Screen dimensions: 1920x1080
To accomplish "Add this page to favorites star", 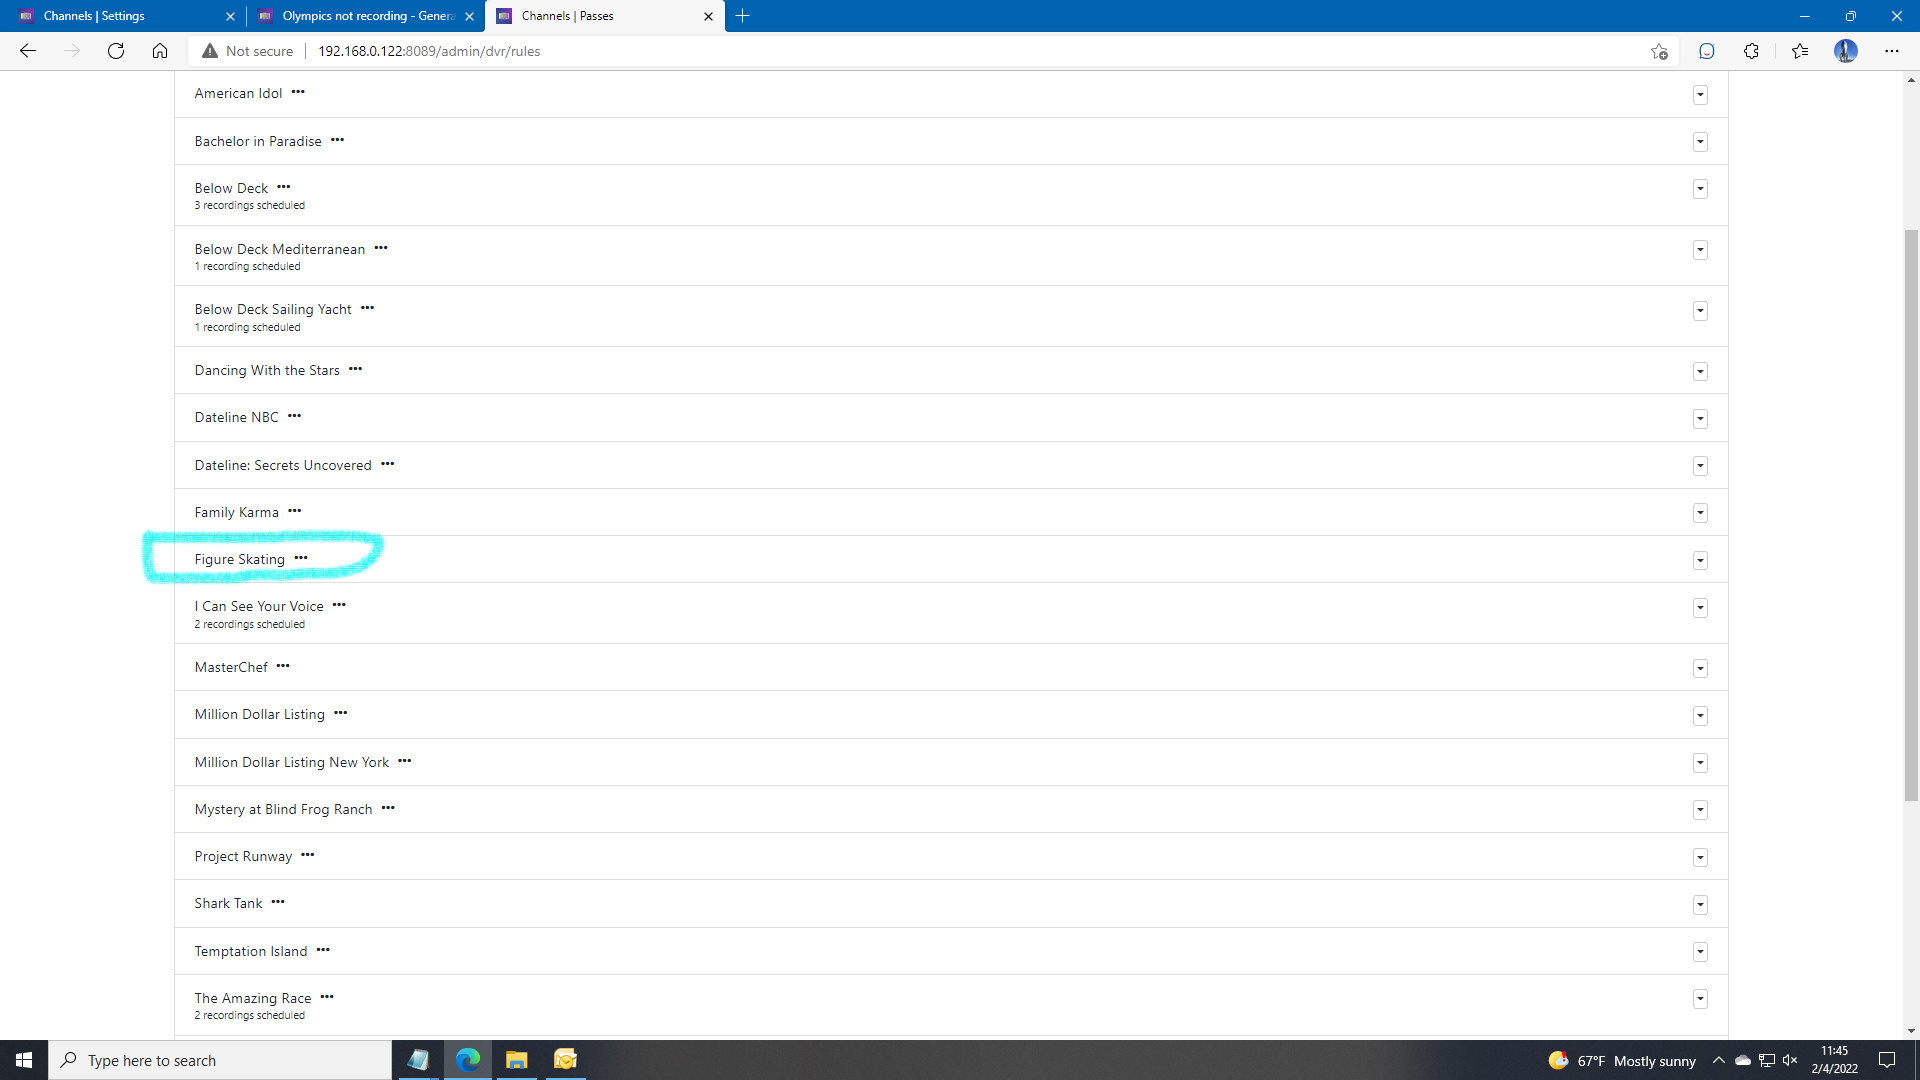I will point(1659,51).
